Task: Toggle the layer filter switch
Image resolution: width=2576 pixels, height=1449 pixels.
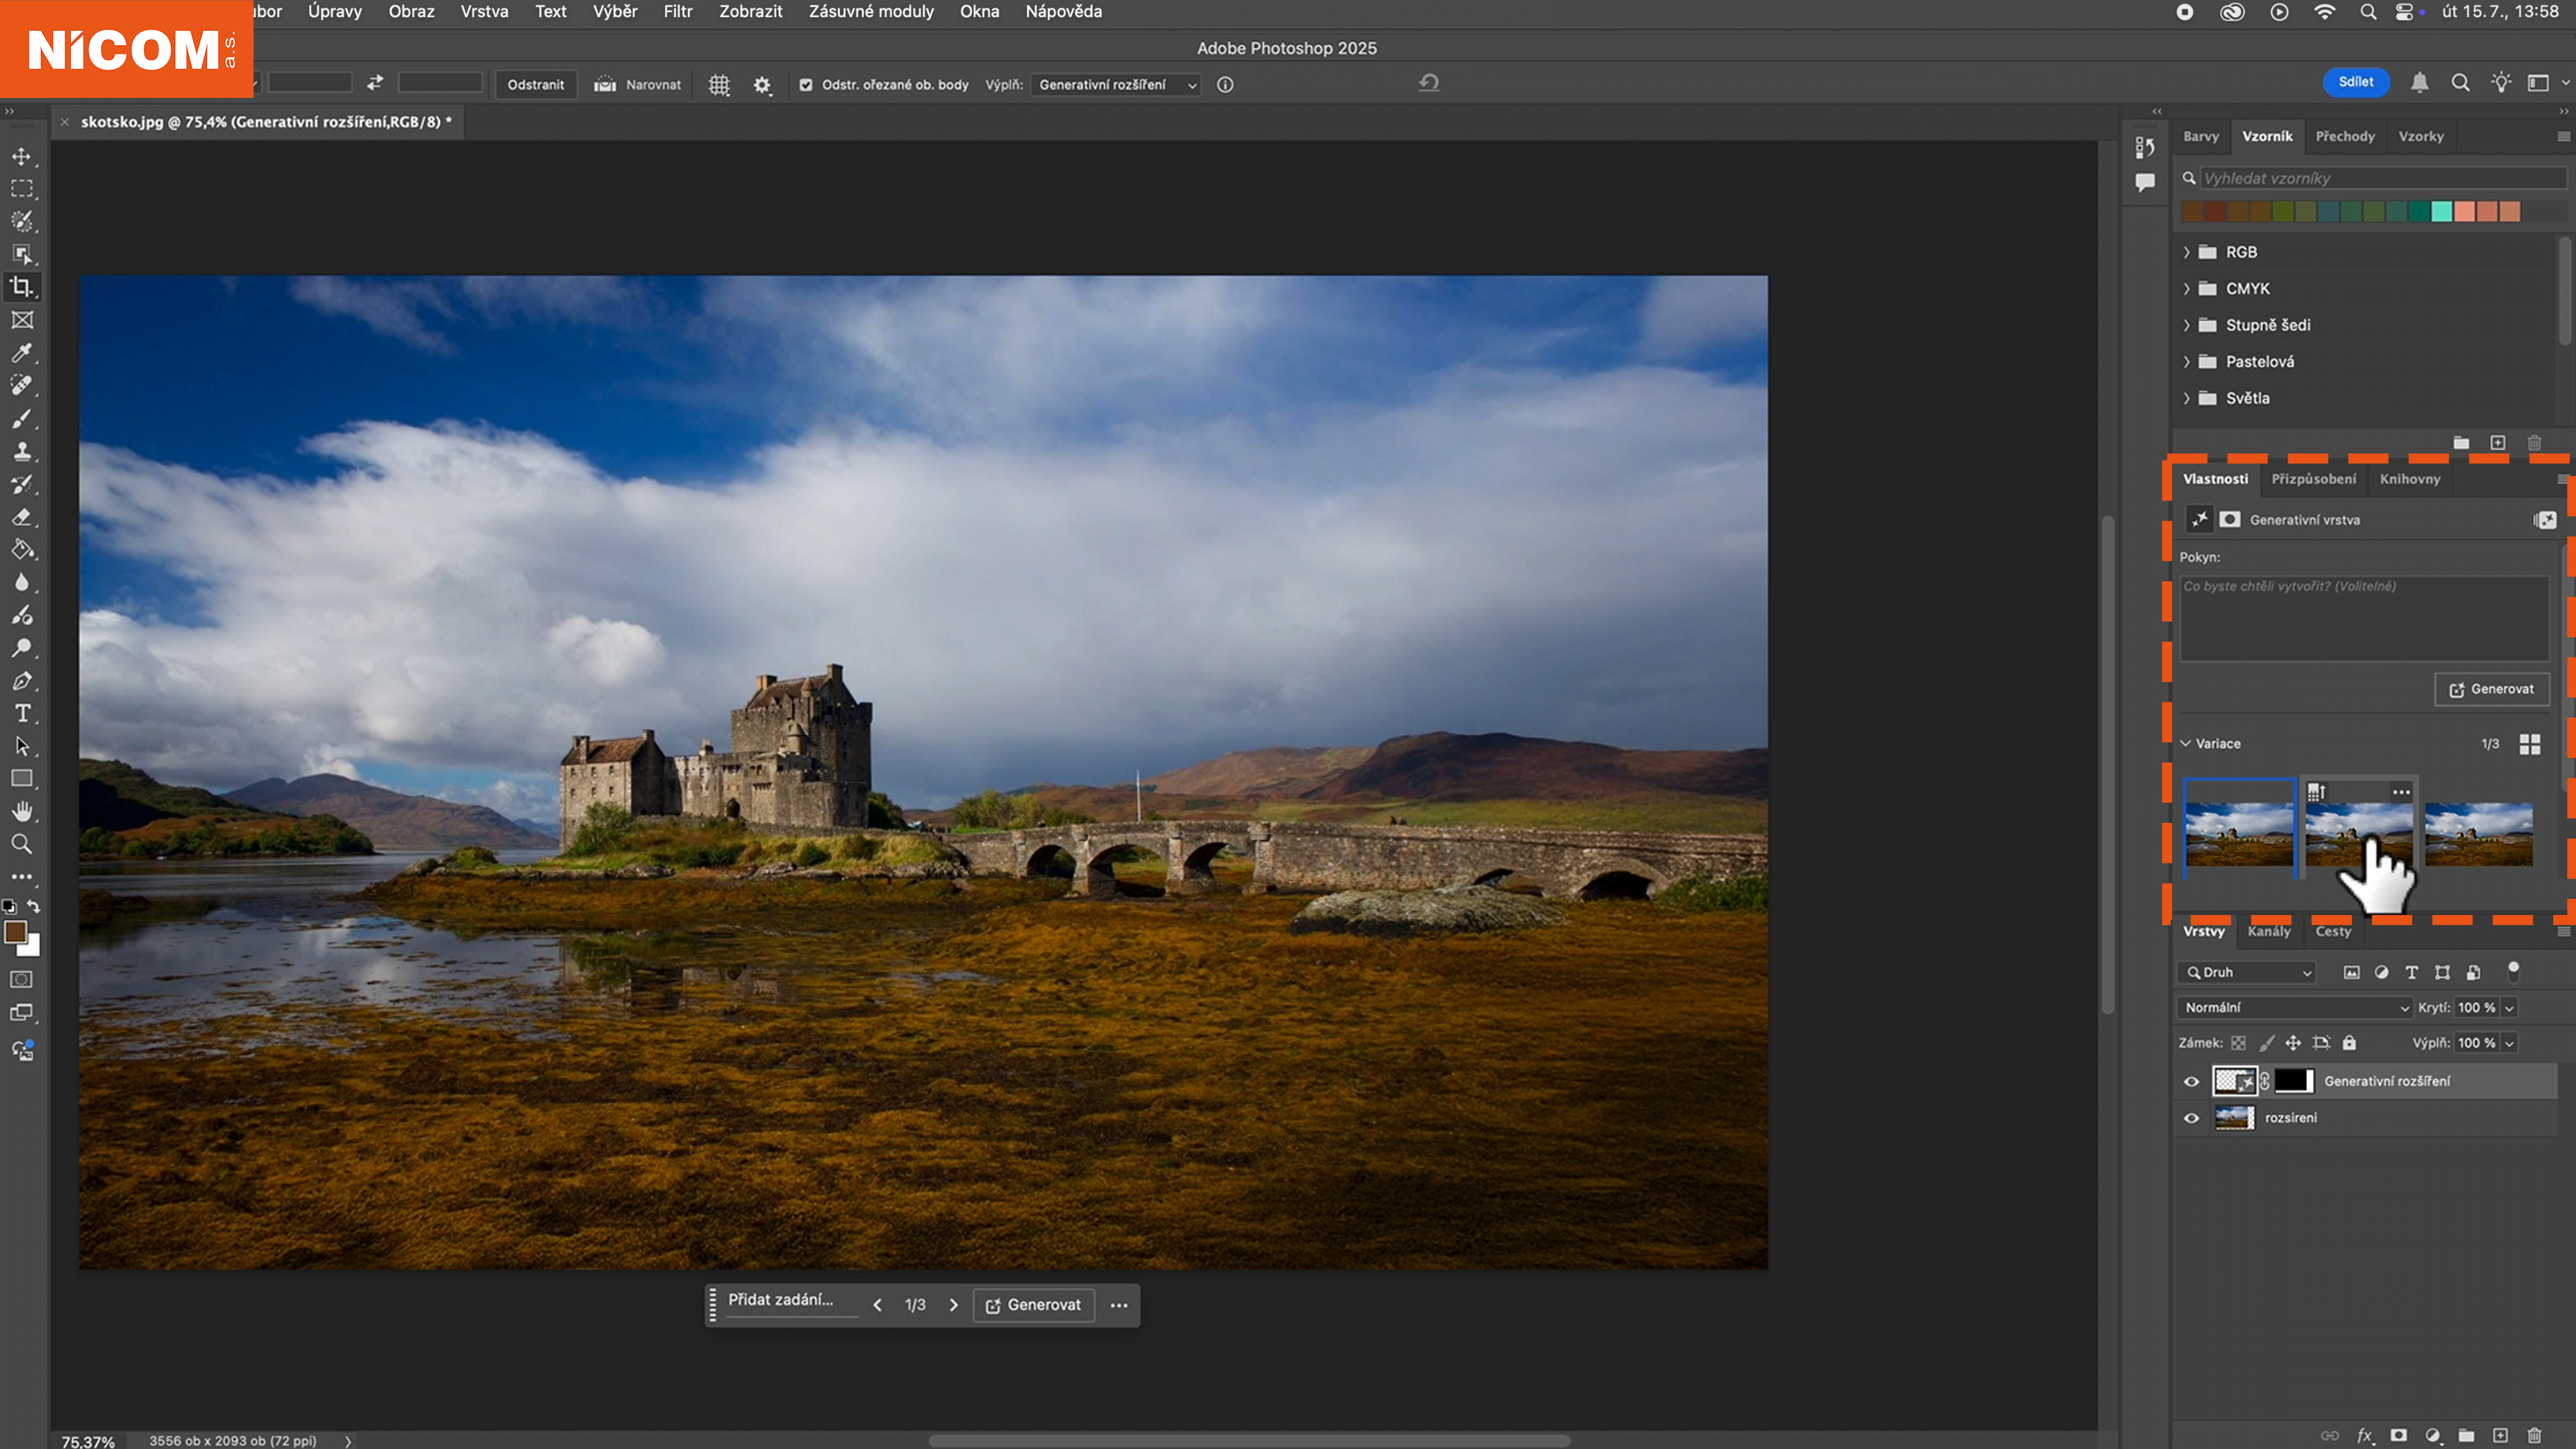Action: tap(2513, 972)
